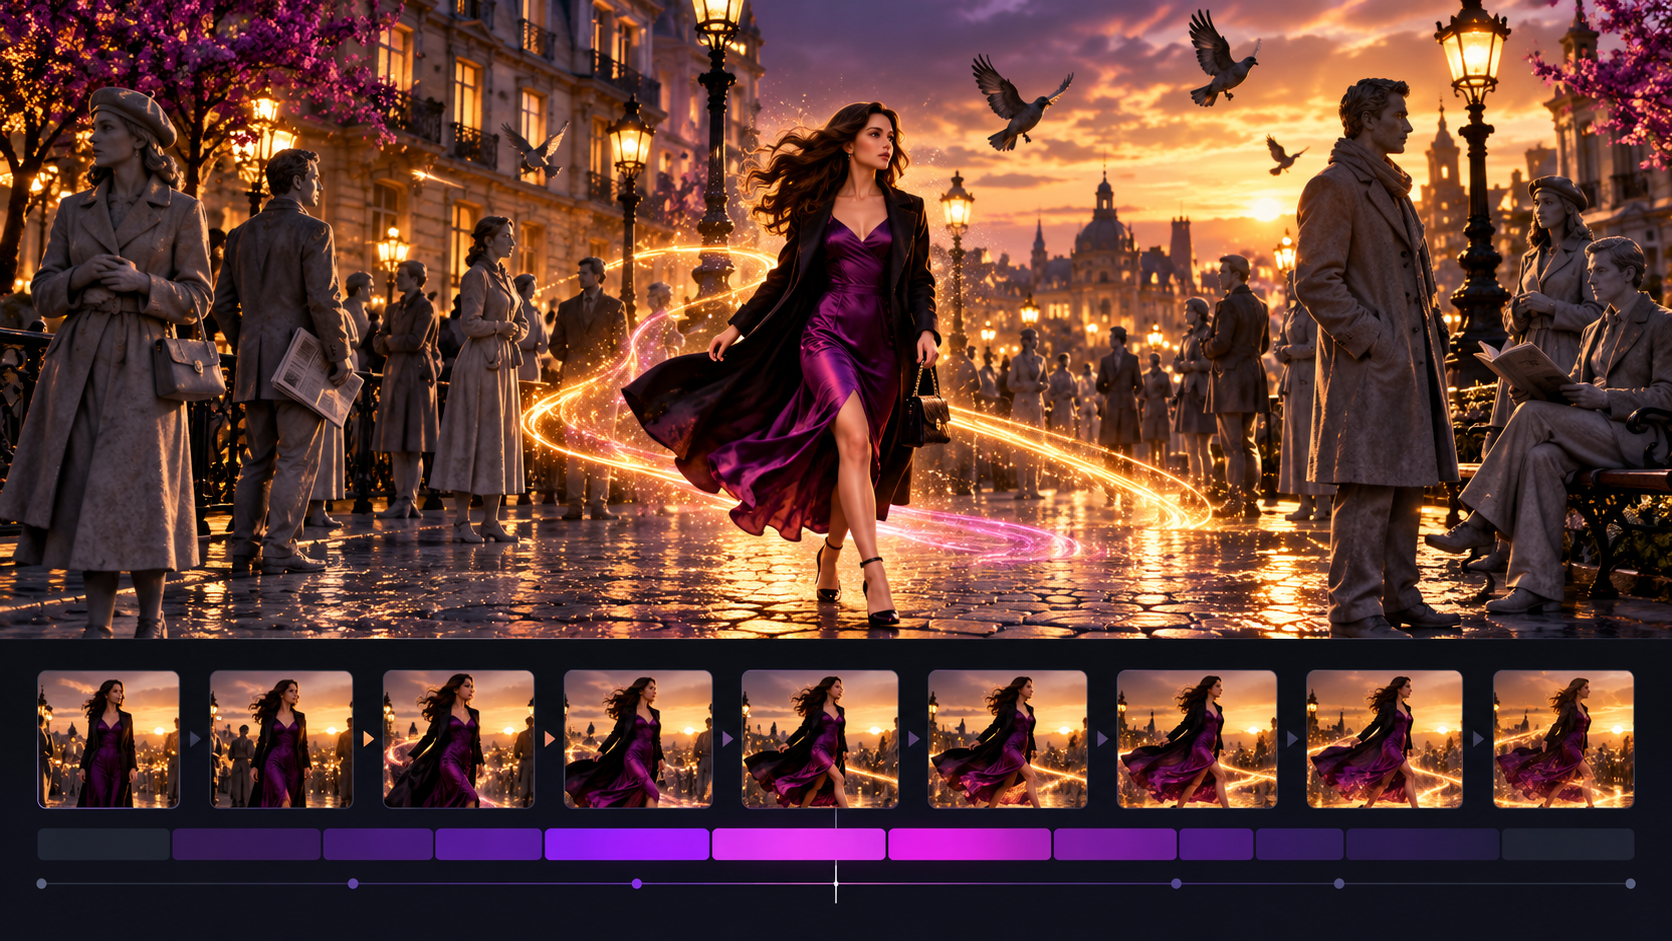Click the arrow between fifth and sixth thumbnails
Viewport: 1672px width, 941px height.
pos(913,739)
